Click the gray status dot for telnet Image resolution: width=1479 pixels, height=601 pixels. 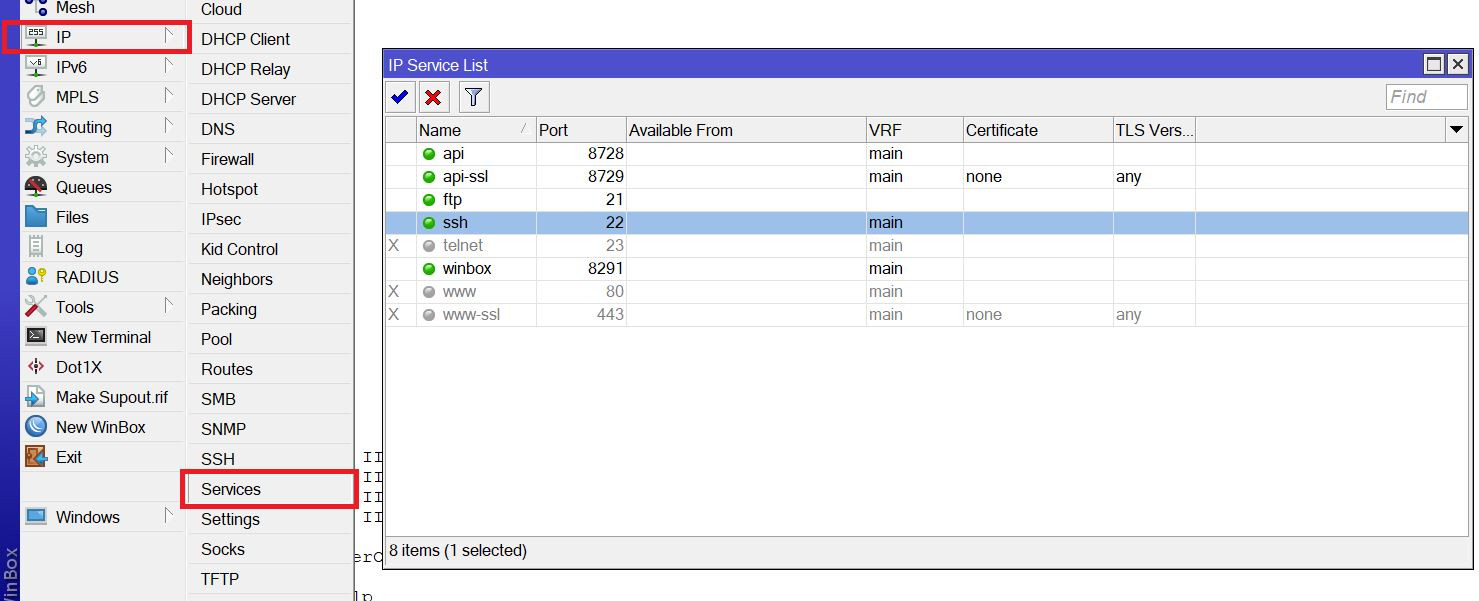[429, 246]
